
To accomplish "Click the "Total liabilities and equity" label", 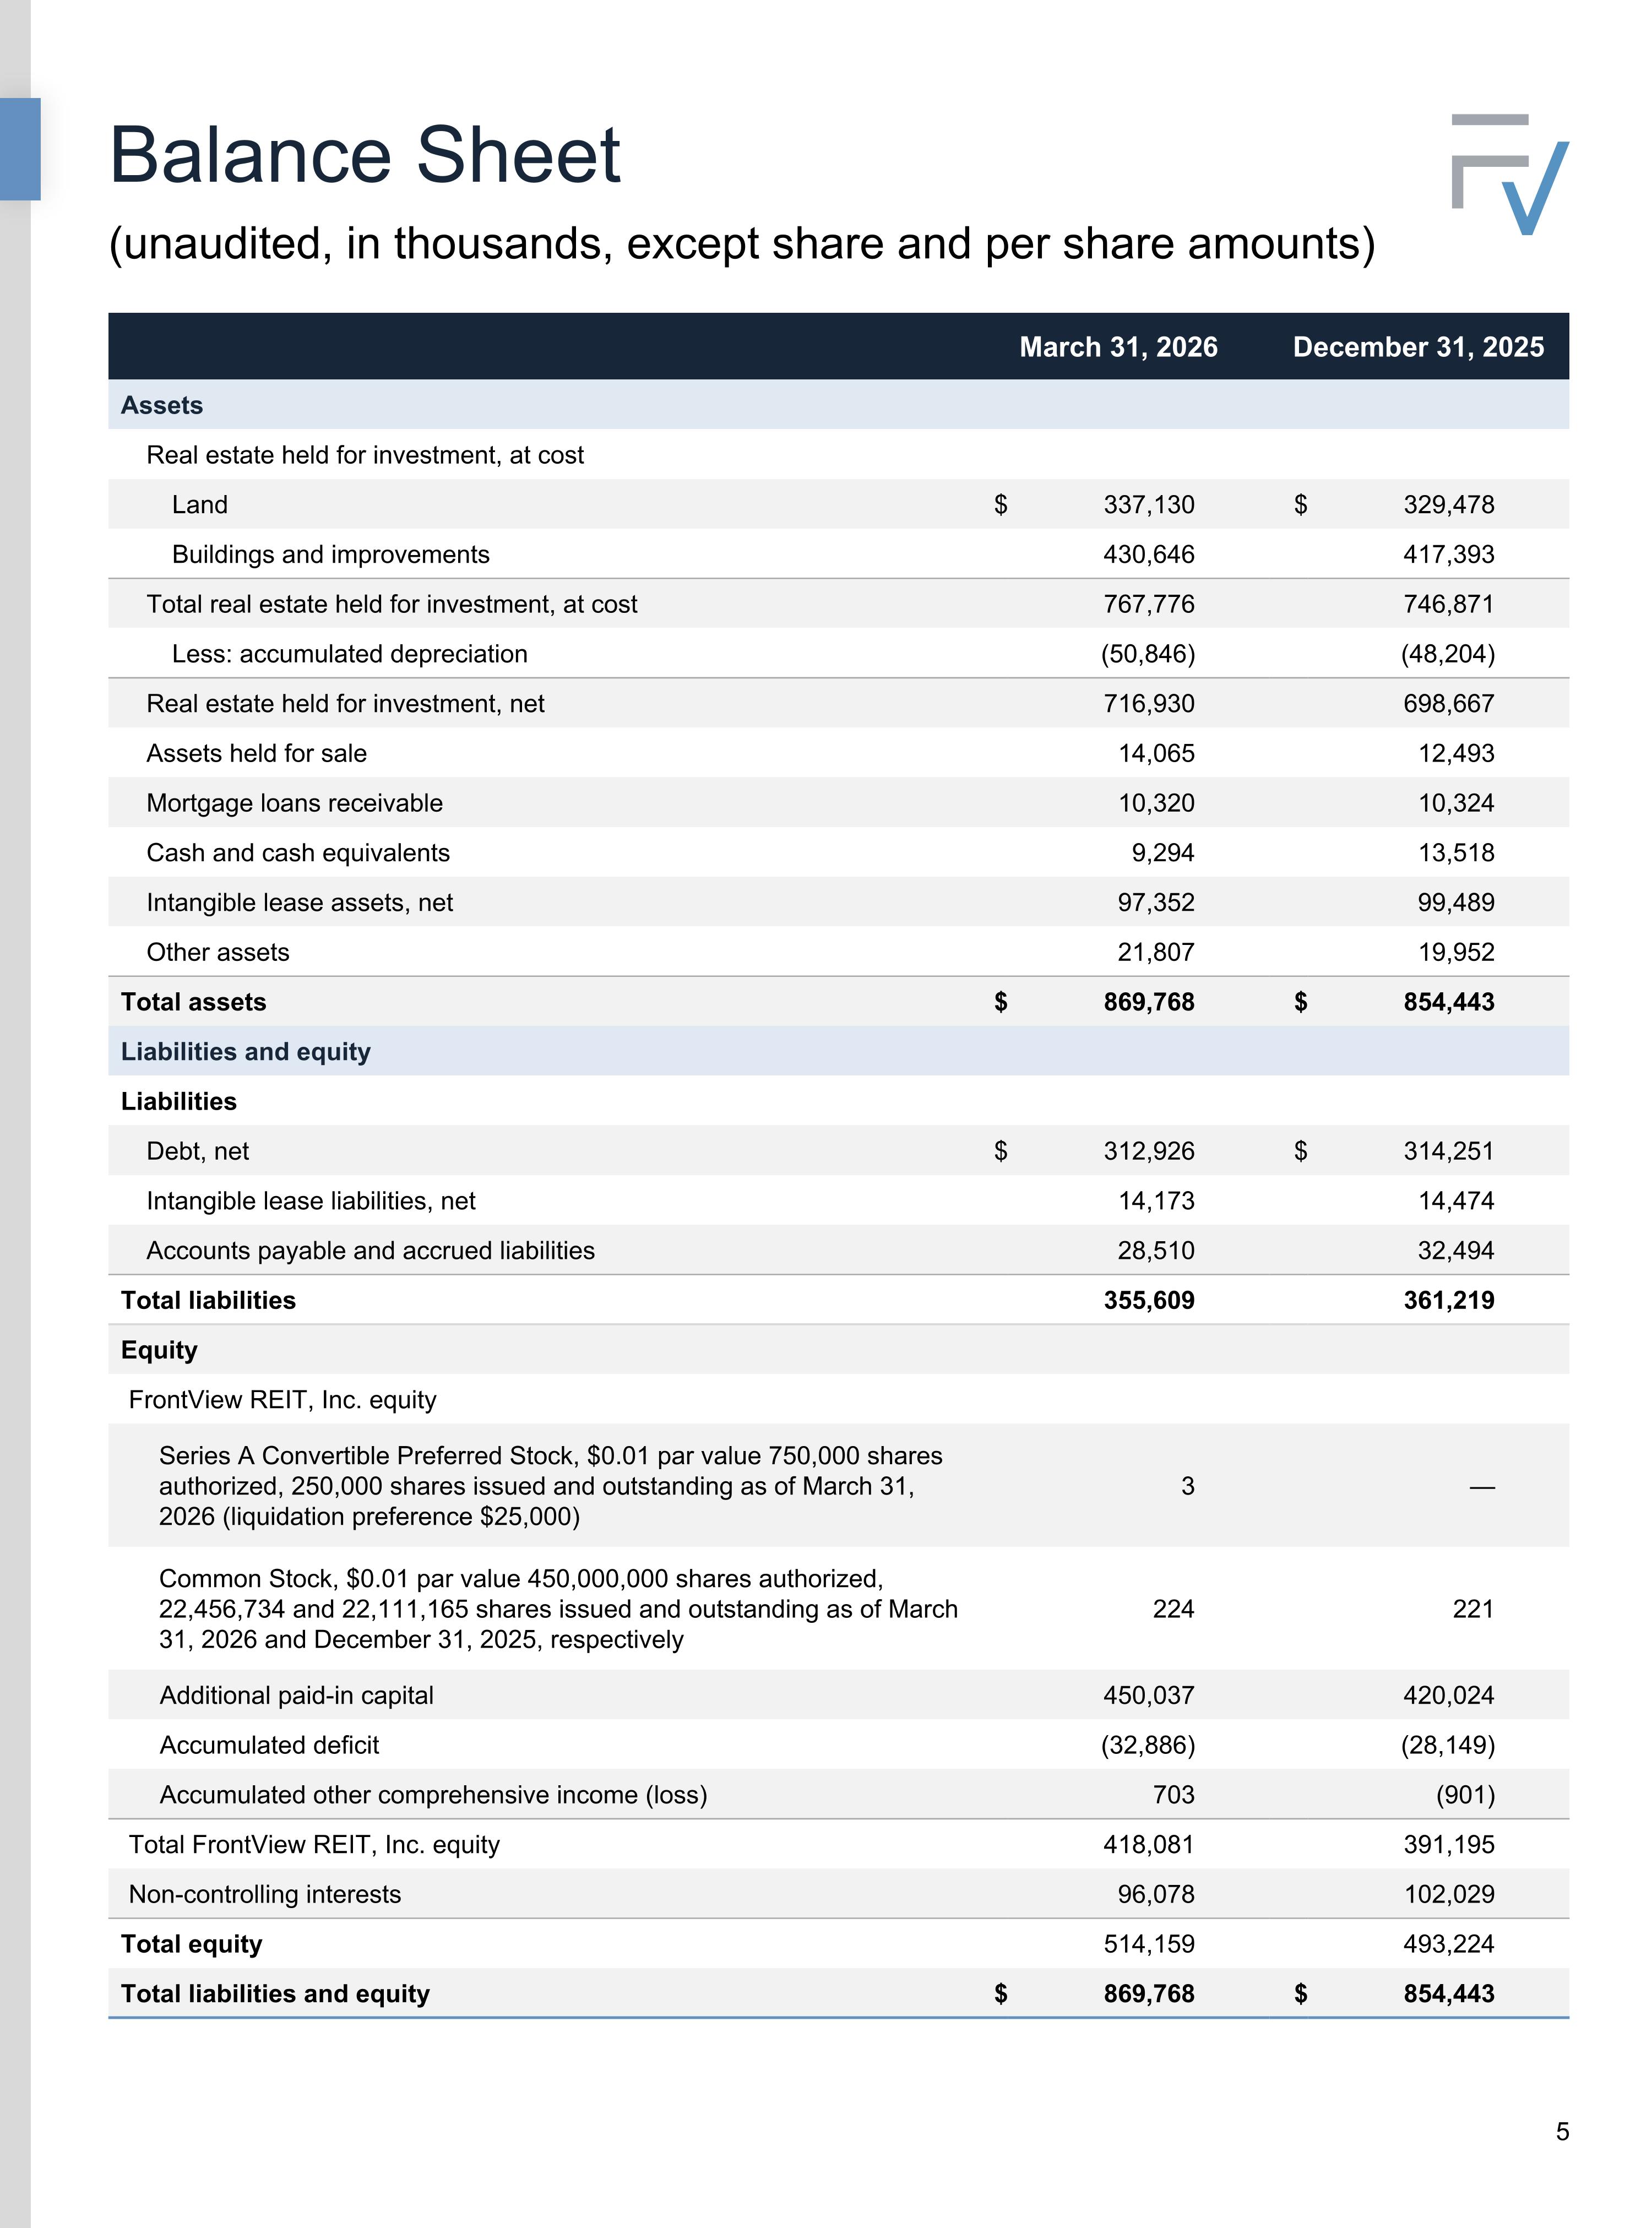I will coord(275,1994).
